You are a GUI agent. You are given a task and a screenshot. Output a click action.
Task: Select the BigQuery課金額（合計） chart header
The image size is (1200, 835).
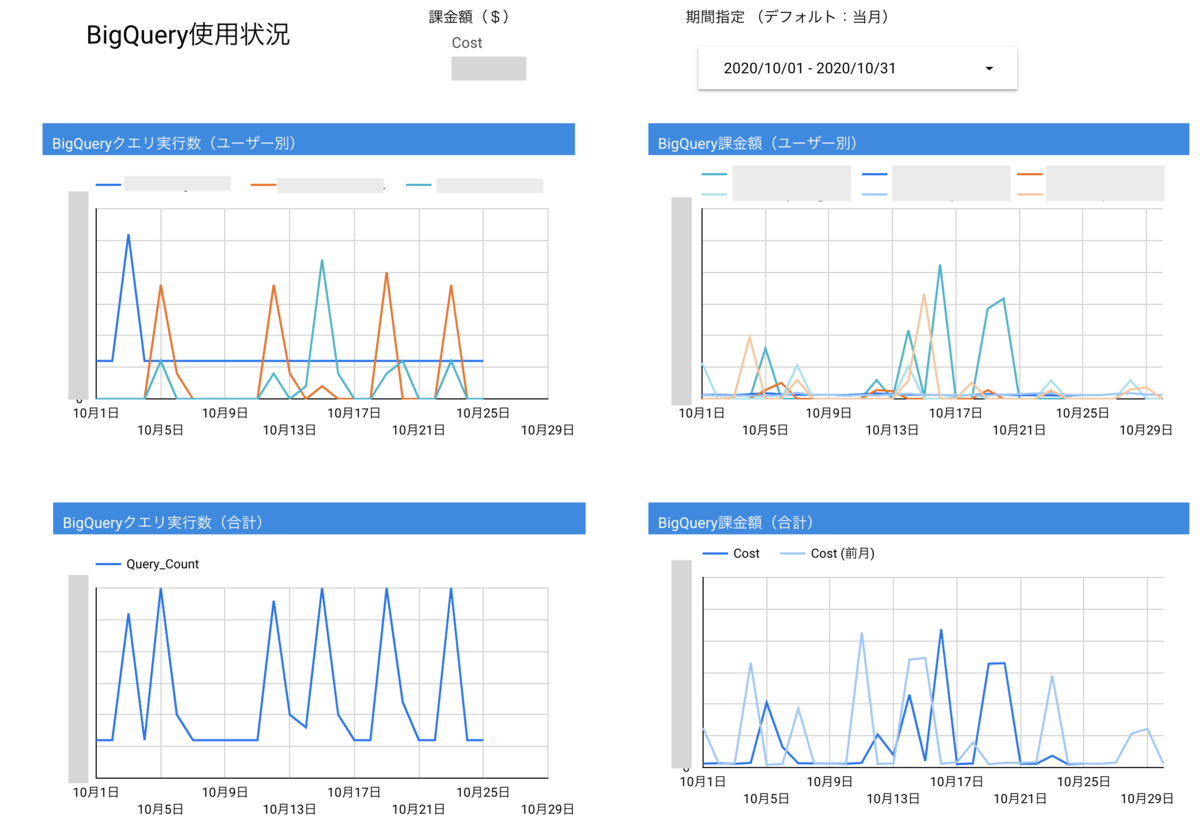click(920, 518)
